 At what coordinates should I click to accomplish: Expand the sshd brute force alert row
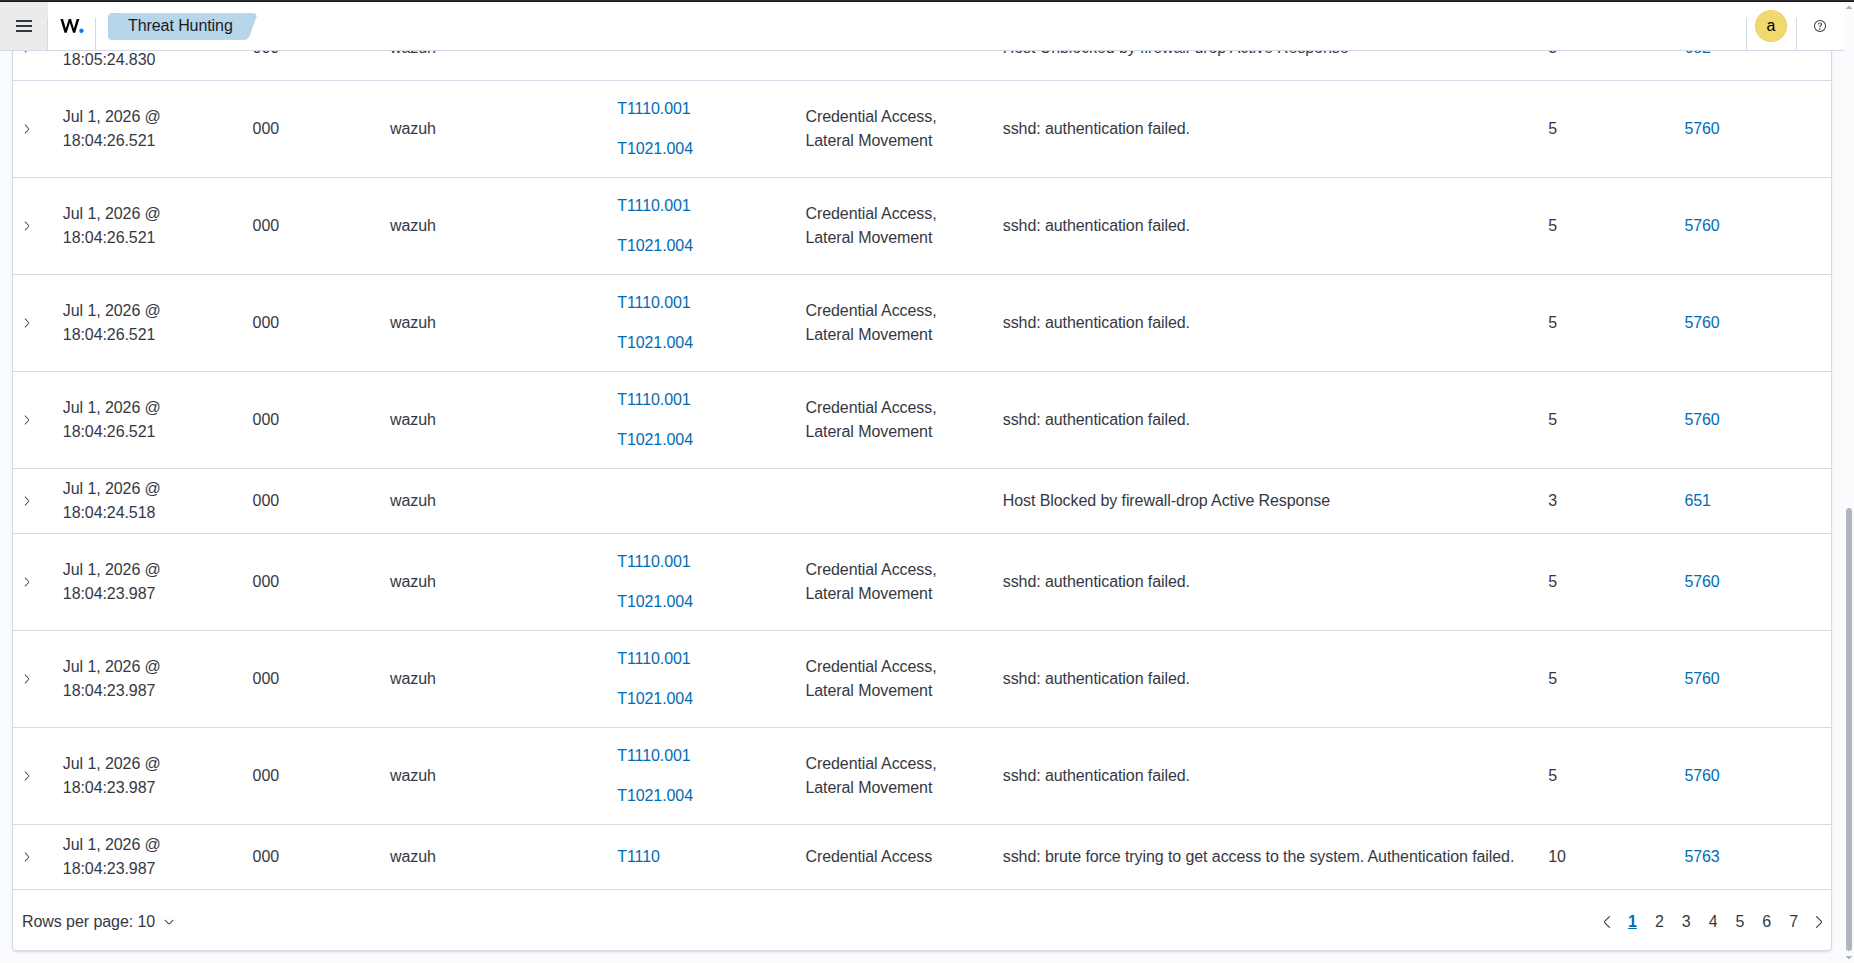point(27,857)
